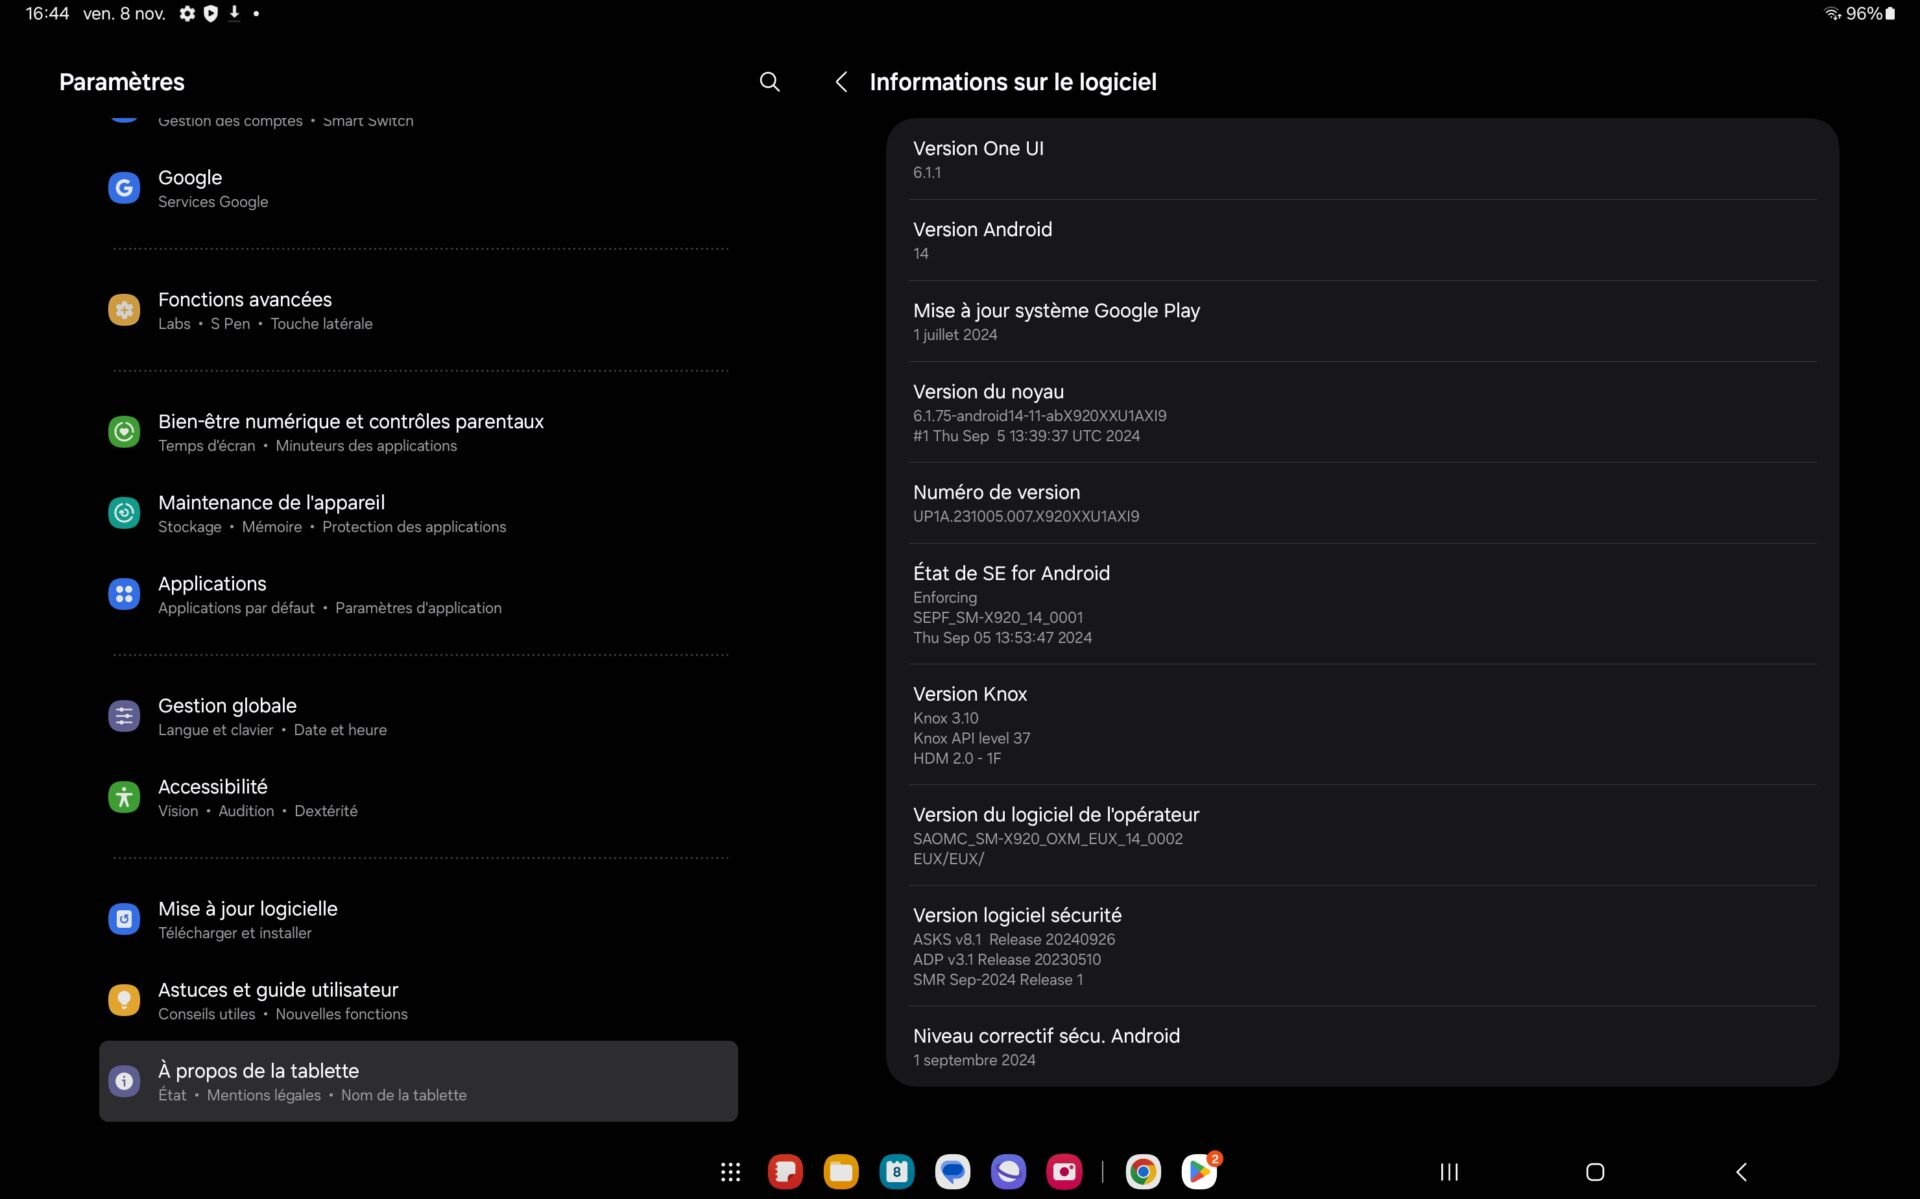Tap the Gestion globale sliders icon

point(124,716)
